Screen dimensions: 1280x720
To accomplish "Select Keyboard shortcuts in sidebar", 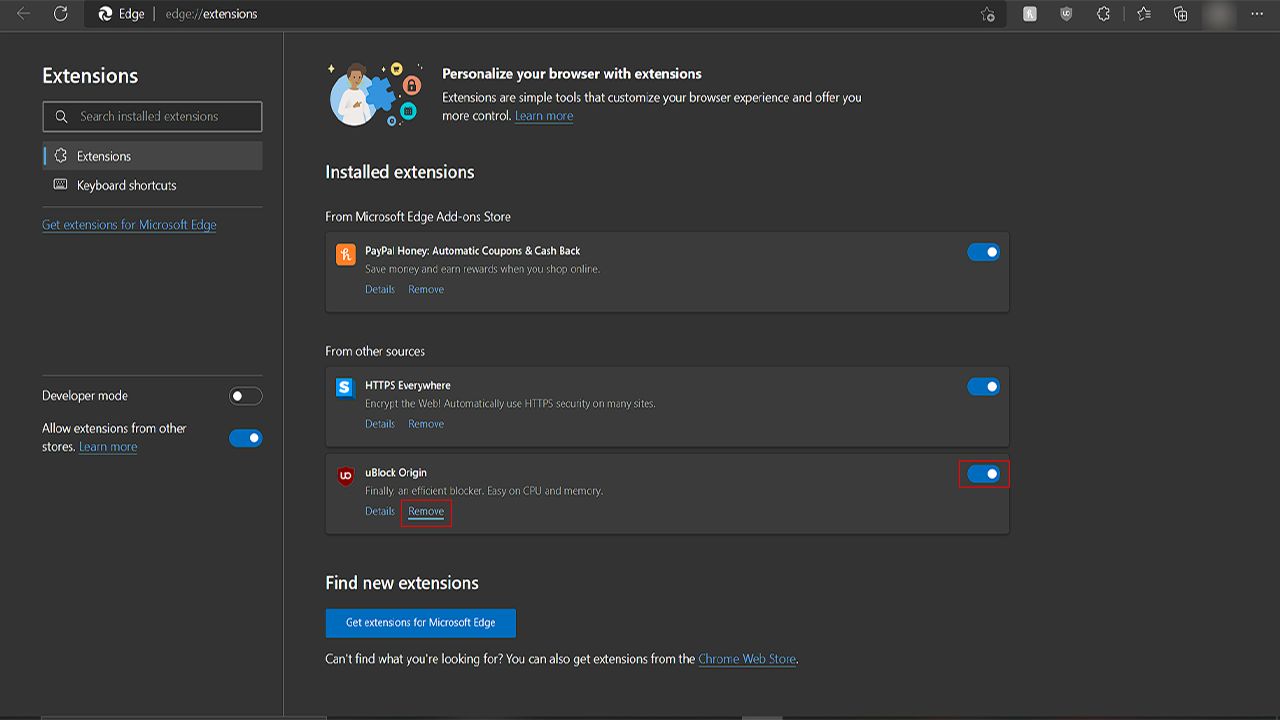I will click(x=126, y=185).
